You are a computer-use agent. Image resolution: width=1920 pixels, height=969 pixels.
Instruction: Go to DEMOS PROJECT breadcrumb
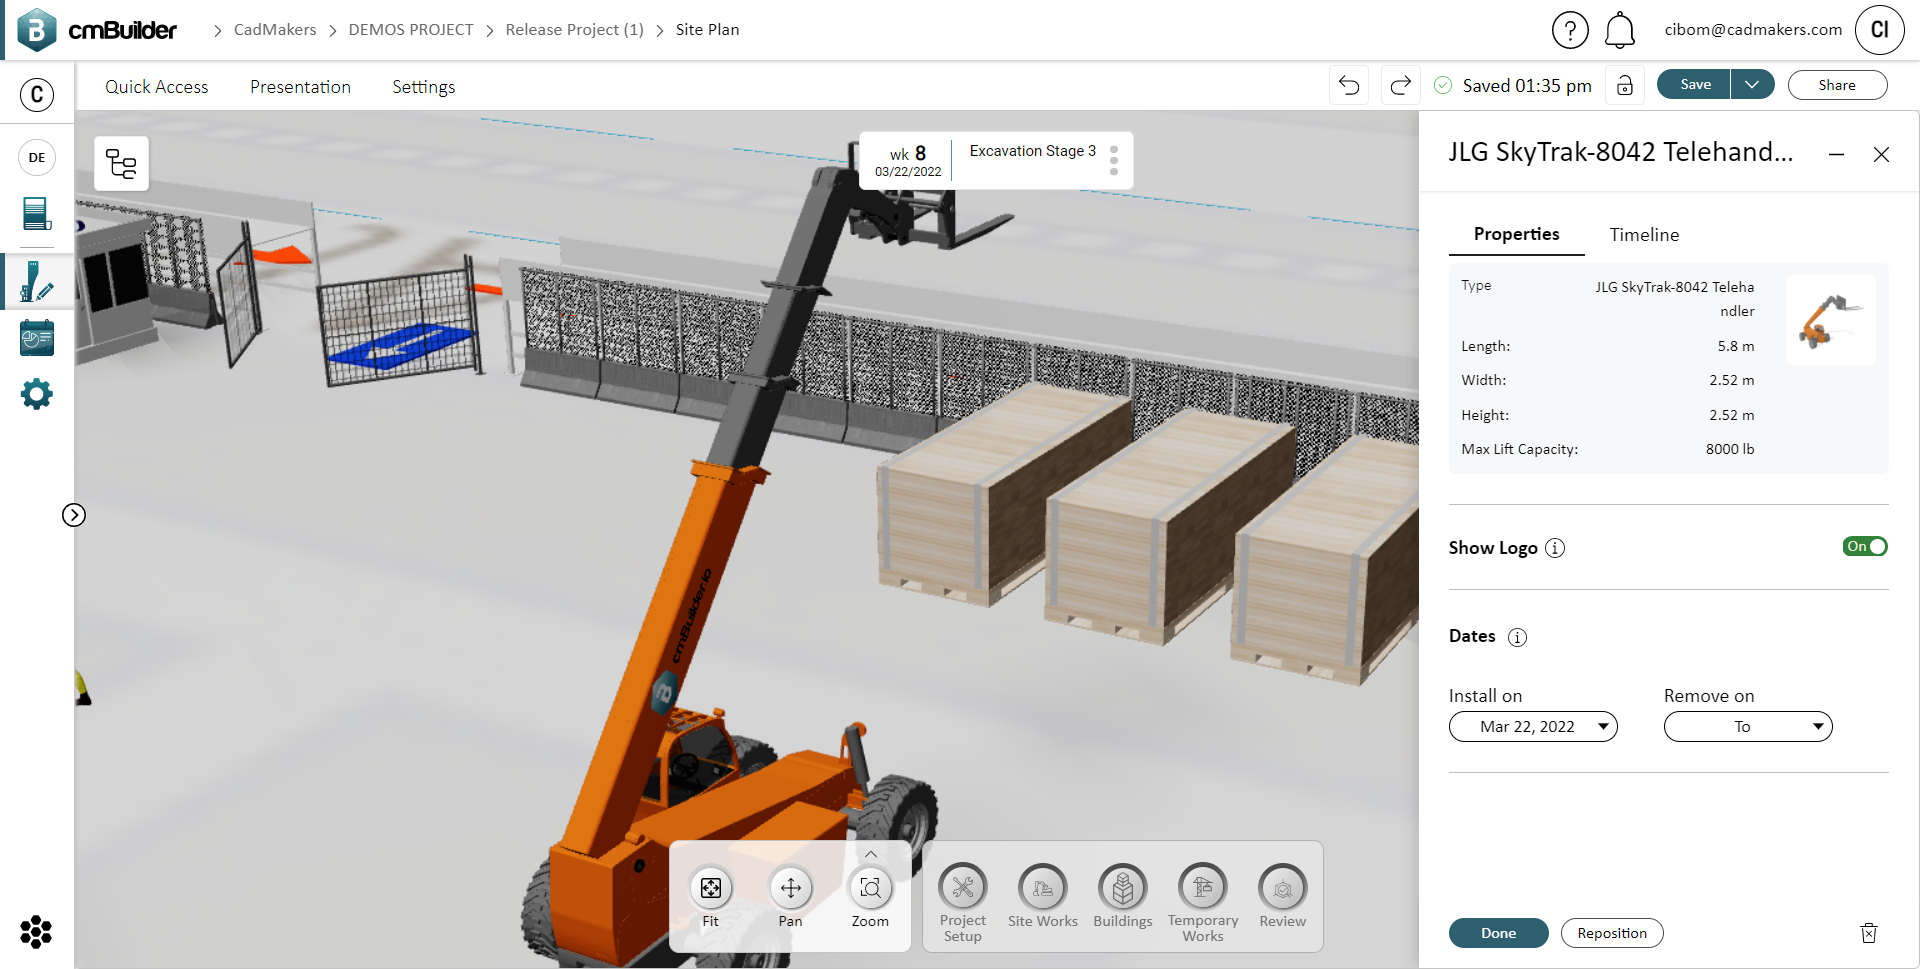tap(411, 30)
